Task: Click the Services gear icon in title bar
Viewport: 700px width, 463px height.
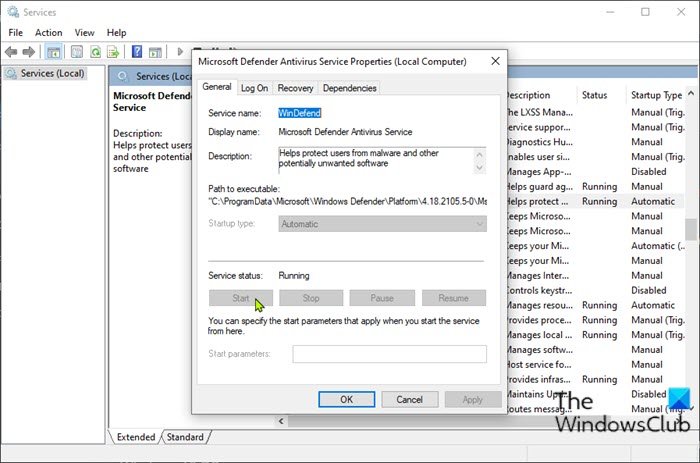Action: [13, 12]
